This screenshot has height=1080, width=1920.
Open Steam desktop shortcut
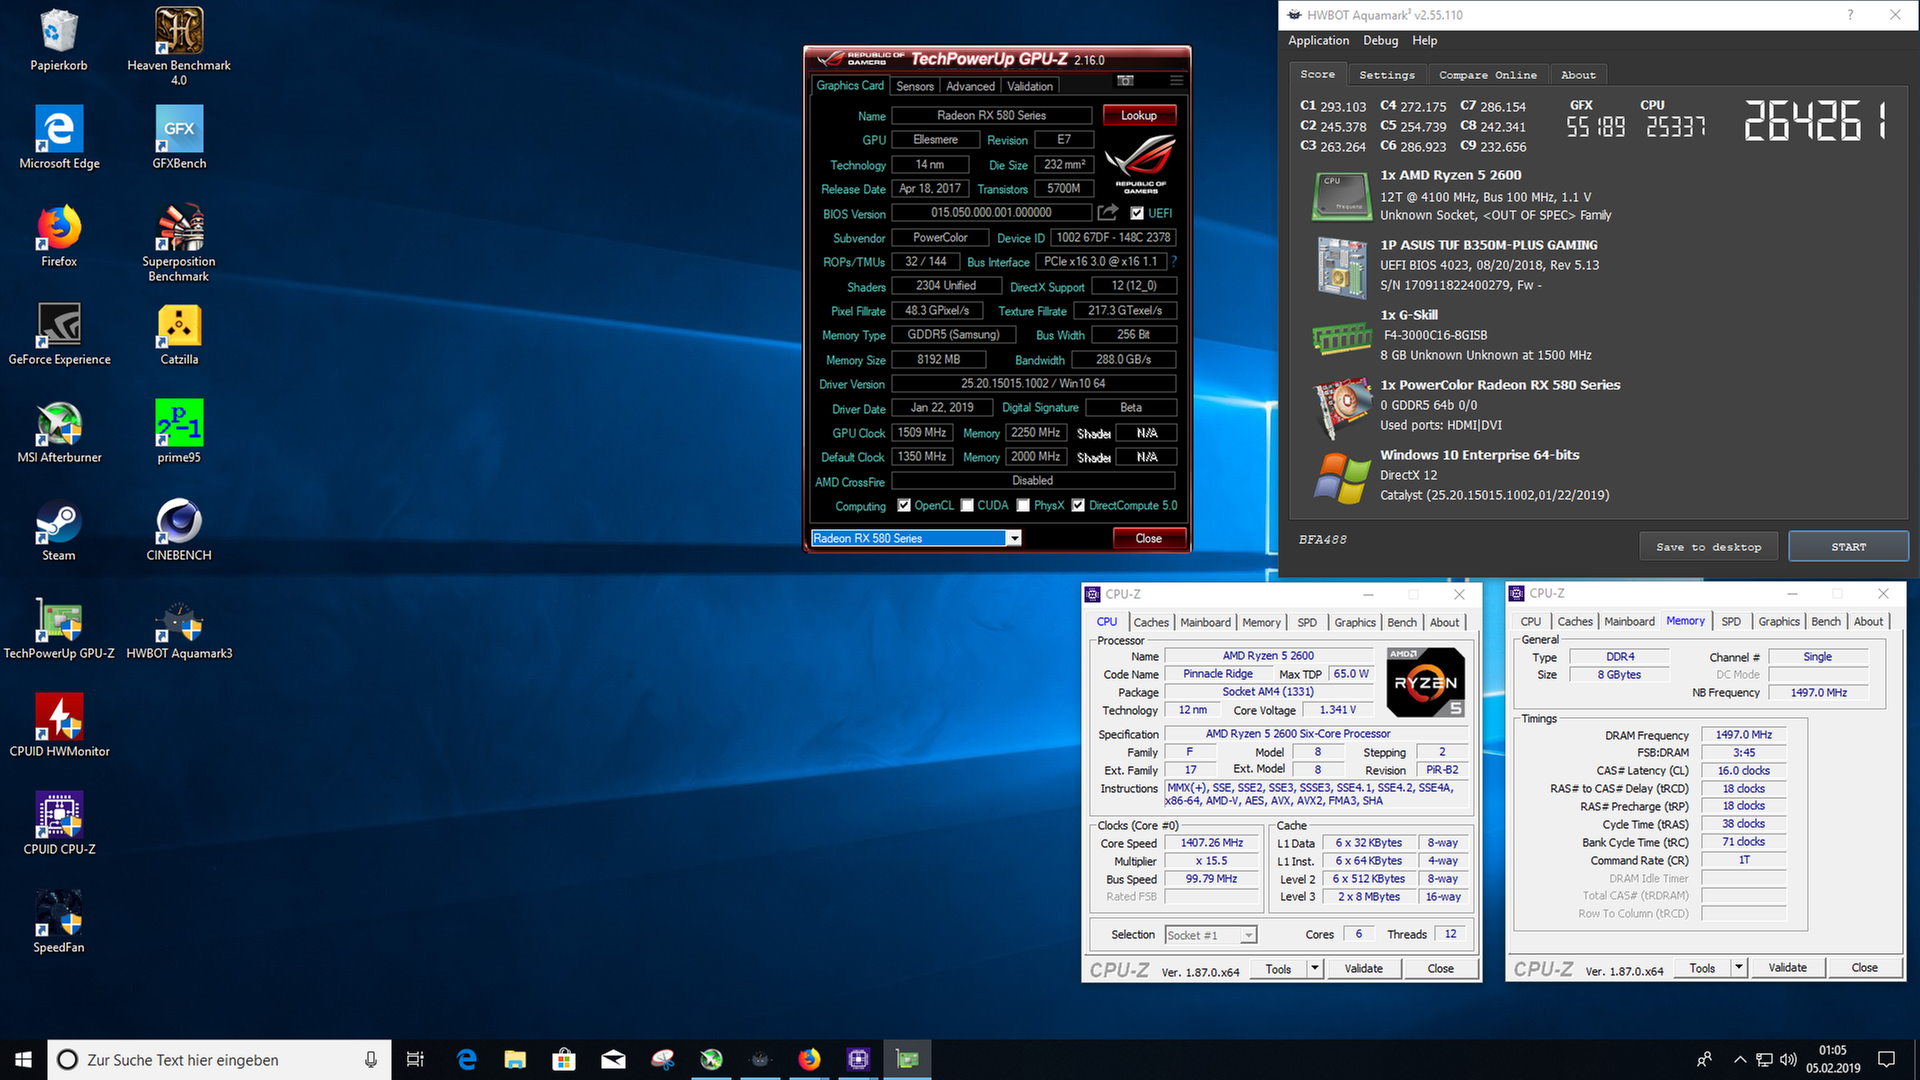59,530
